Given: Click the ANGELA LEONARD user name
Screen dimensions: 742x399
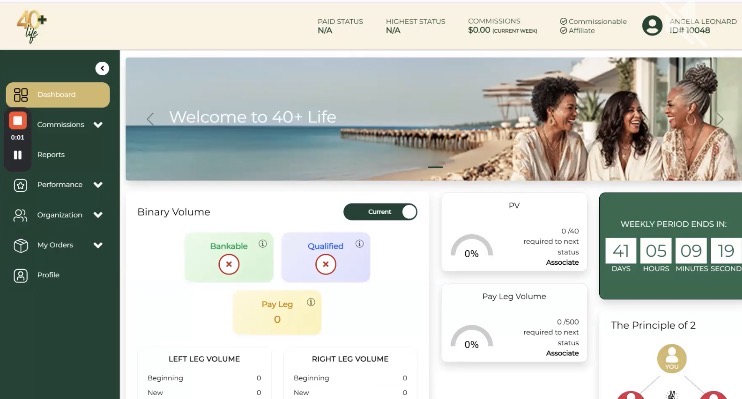Looking at the screenshot, I should click(x=703, y=21).
